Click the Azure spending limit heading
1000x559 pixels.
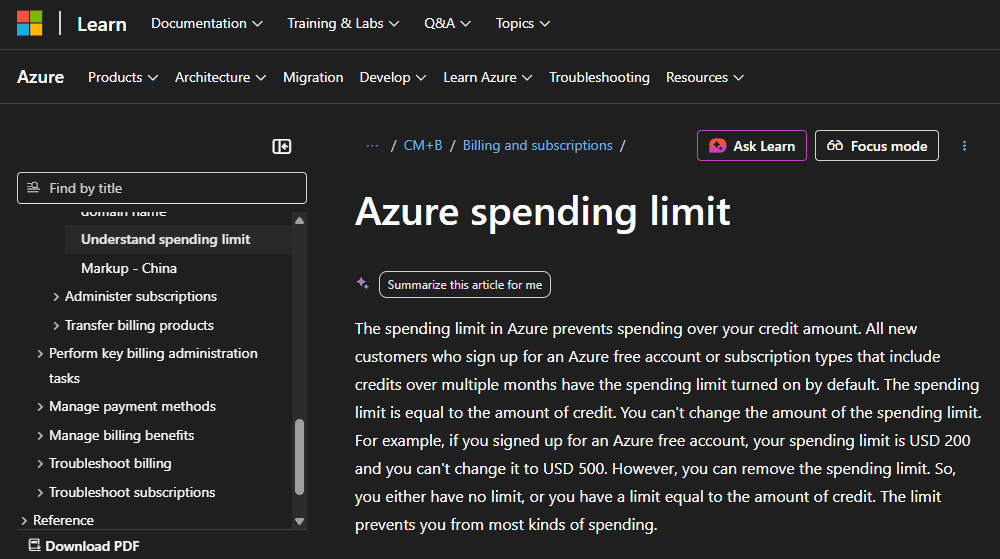(543, 212)
